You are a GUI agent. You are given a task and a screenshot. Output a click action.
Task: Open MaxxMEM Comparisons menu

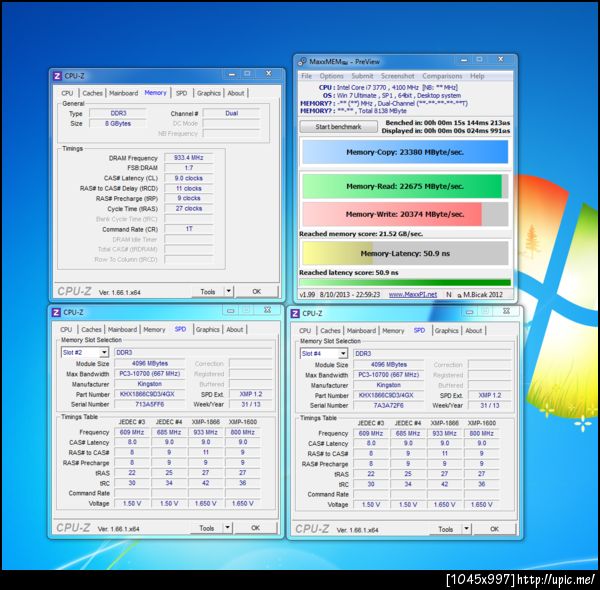pyautogui.click(x=442, y=76)
